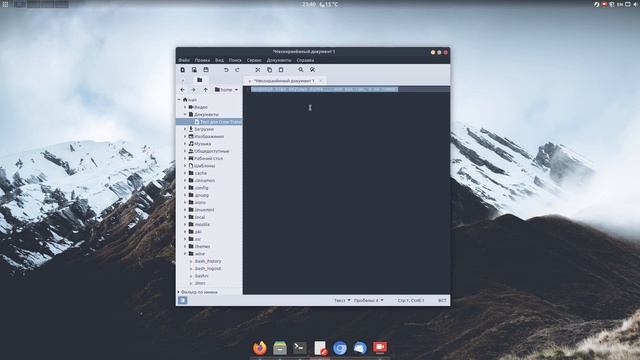
Task: Toggle the side panel from status bar
Action: click(182, 300)
